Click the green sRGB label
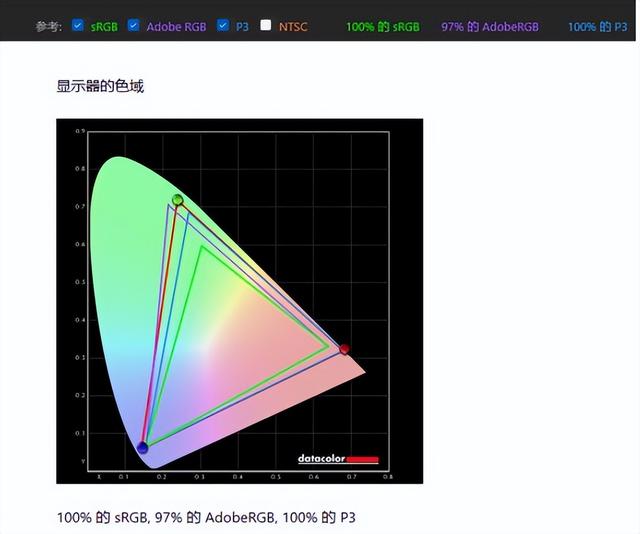This screenshot has height=534, width=640. [104, 27]
